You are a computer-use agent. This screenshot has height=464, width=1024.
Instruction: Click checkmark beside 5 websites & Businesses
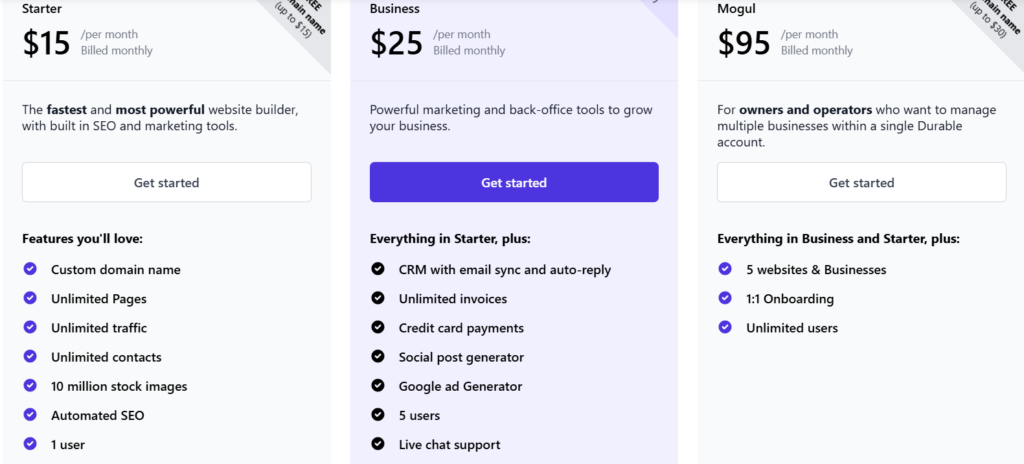point(725,269)
